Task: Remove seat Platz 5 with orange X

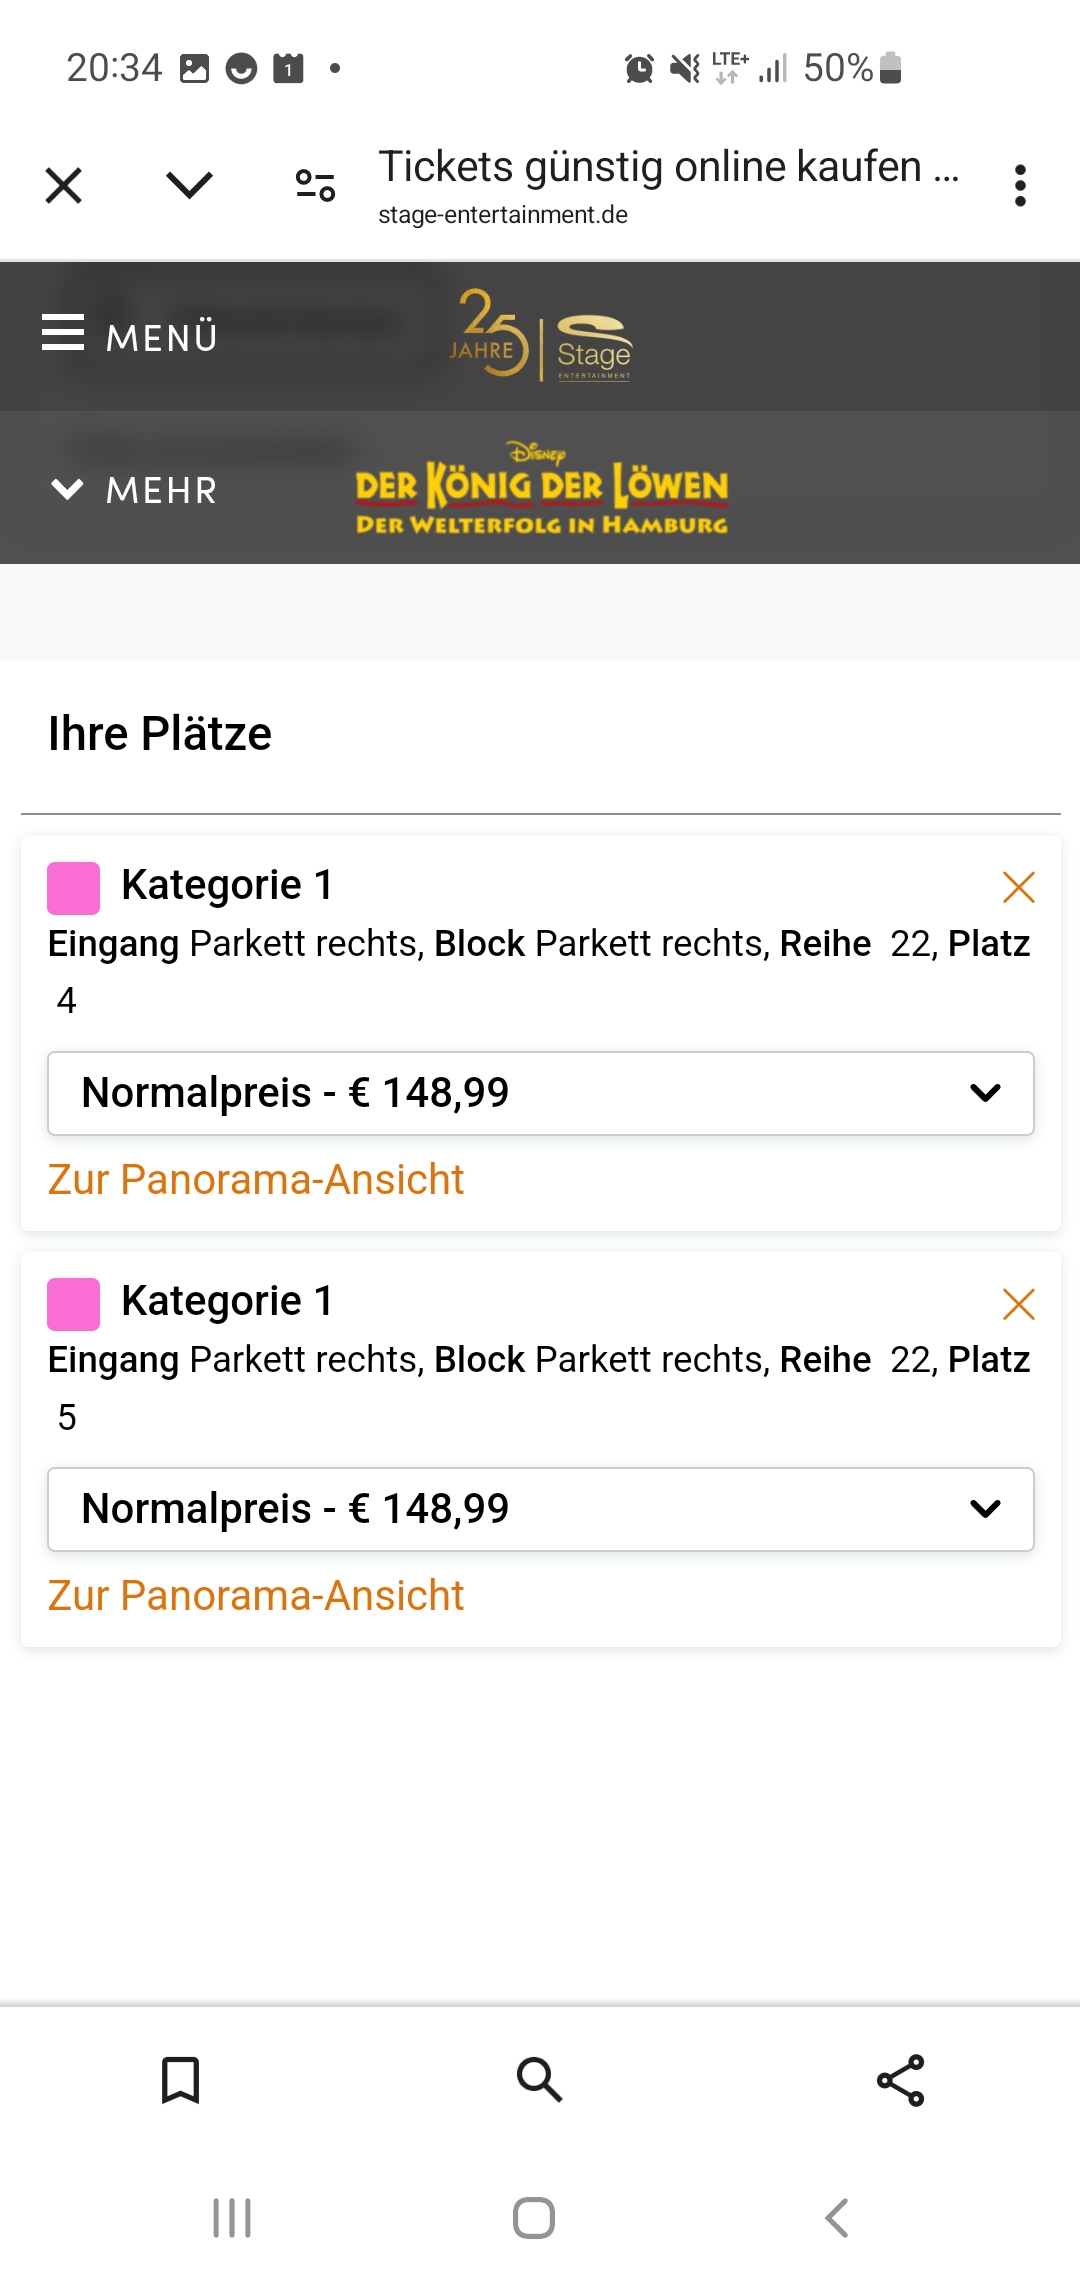Action: pos(1018,1304)
